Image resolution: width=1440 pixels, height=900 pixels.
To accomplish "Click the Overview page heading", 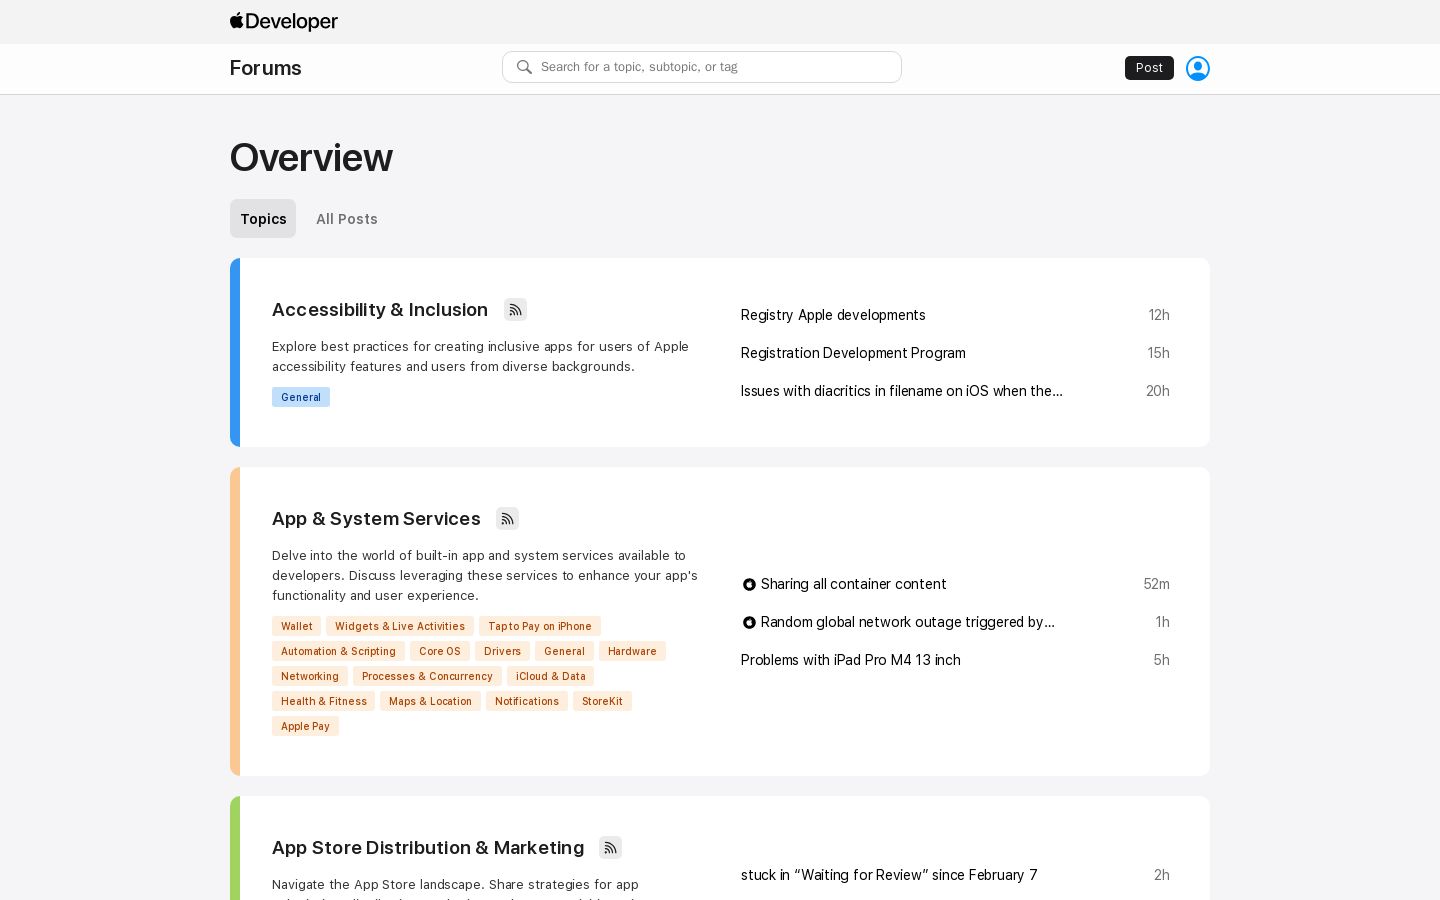I will click(x=311, y=158).
